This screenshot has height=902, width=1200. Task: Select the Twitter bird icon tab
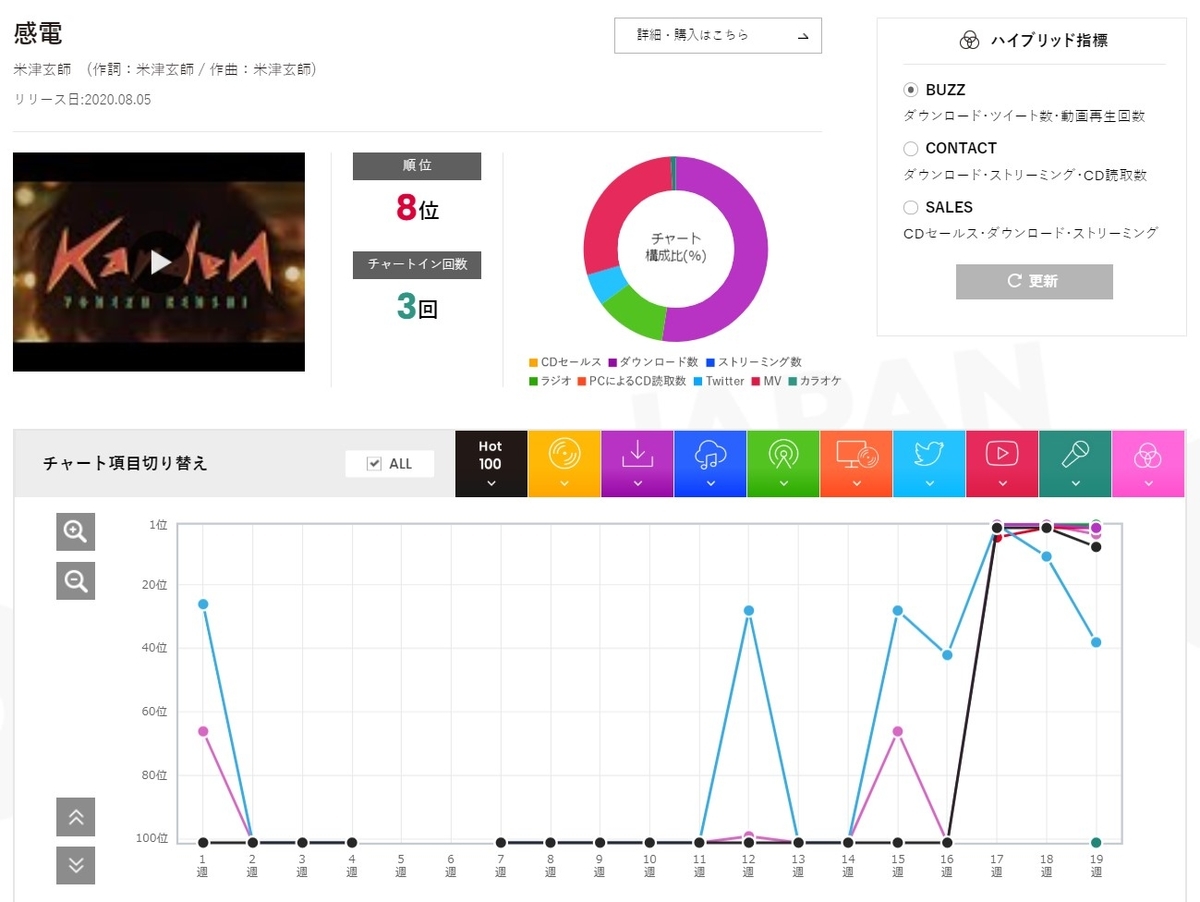929,464
